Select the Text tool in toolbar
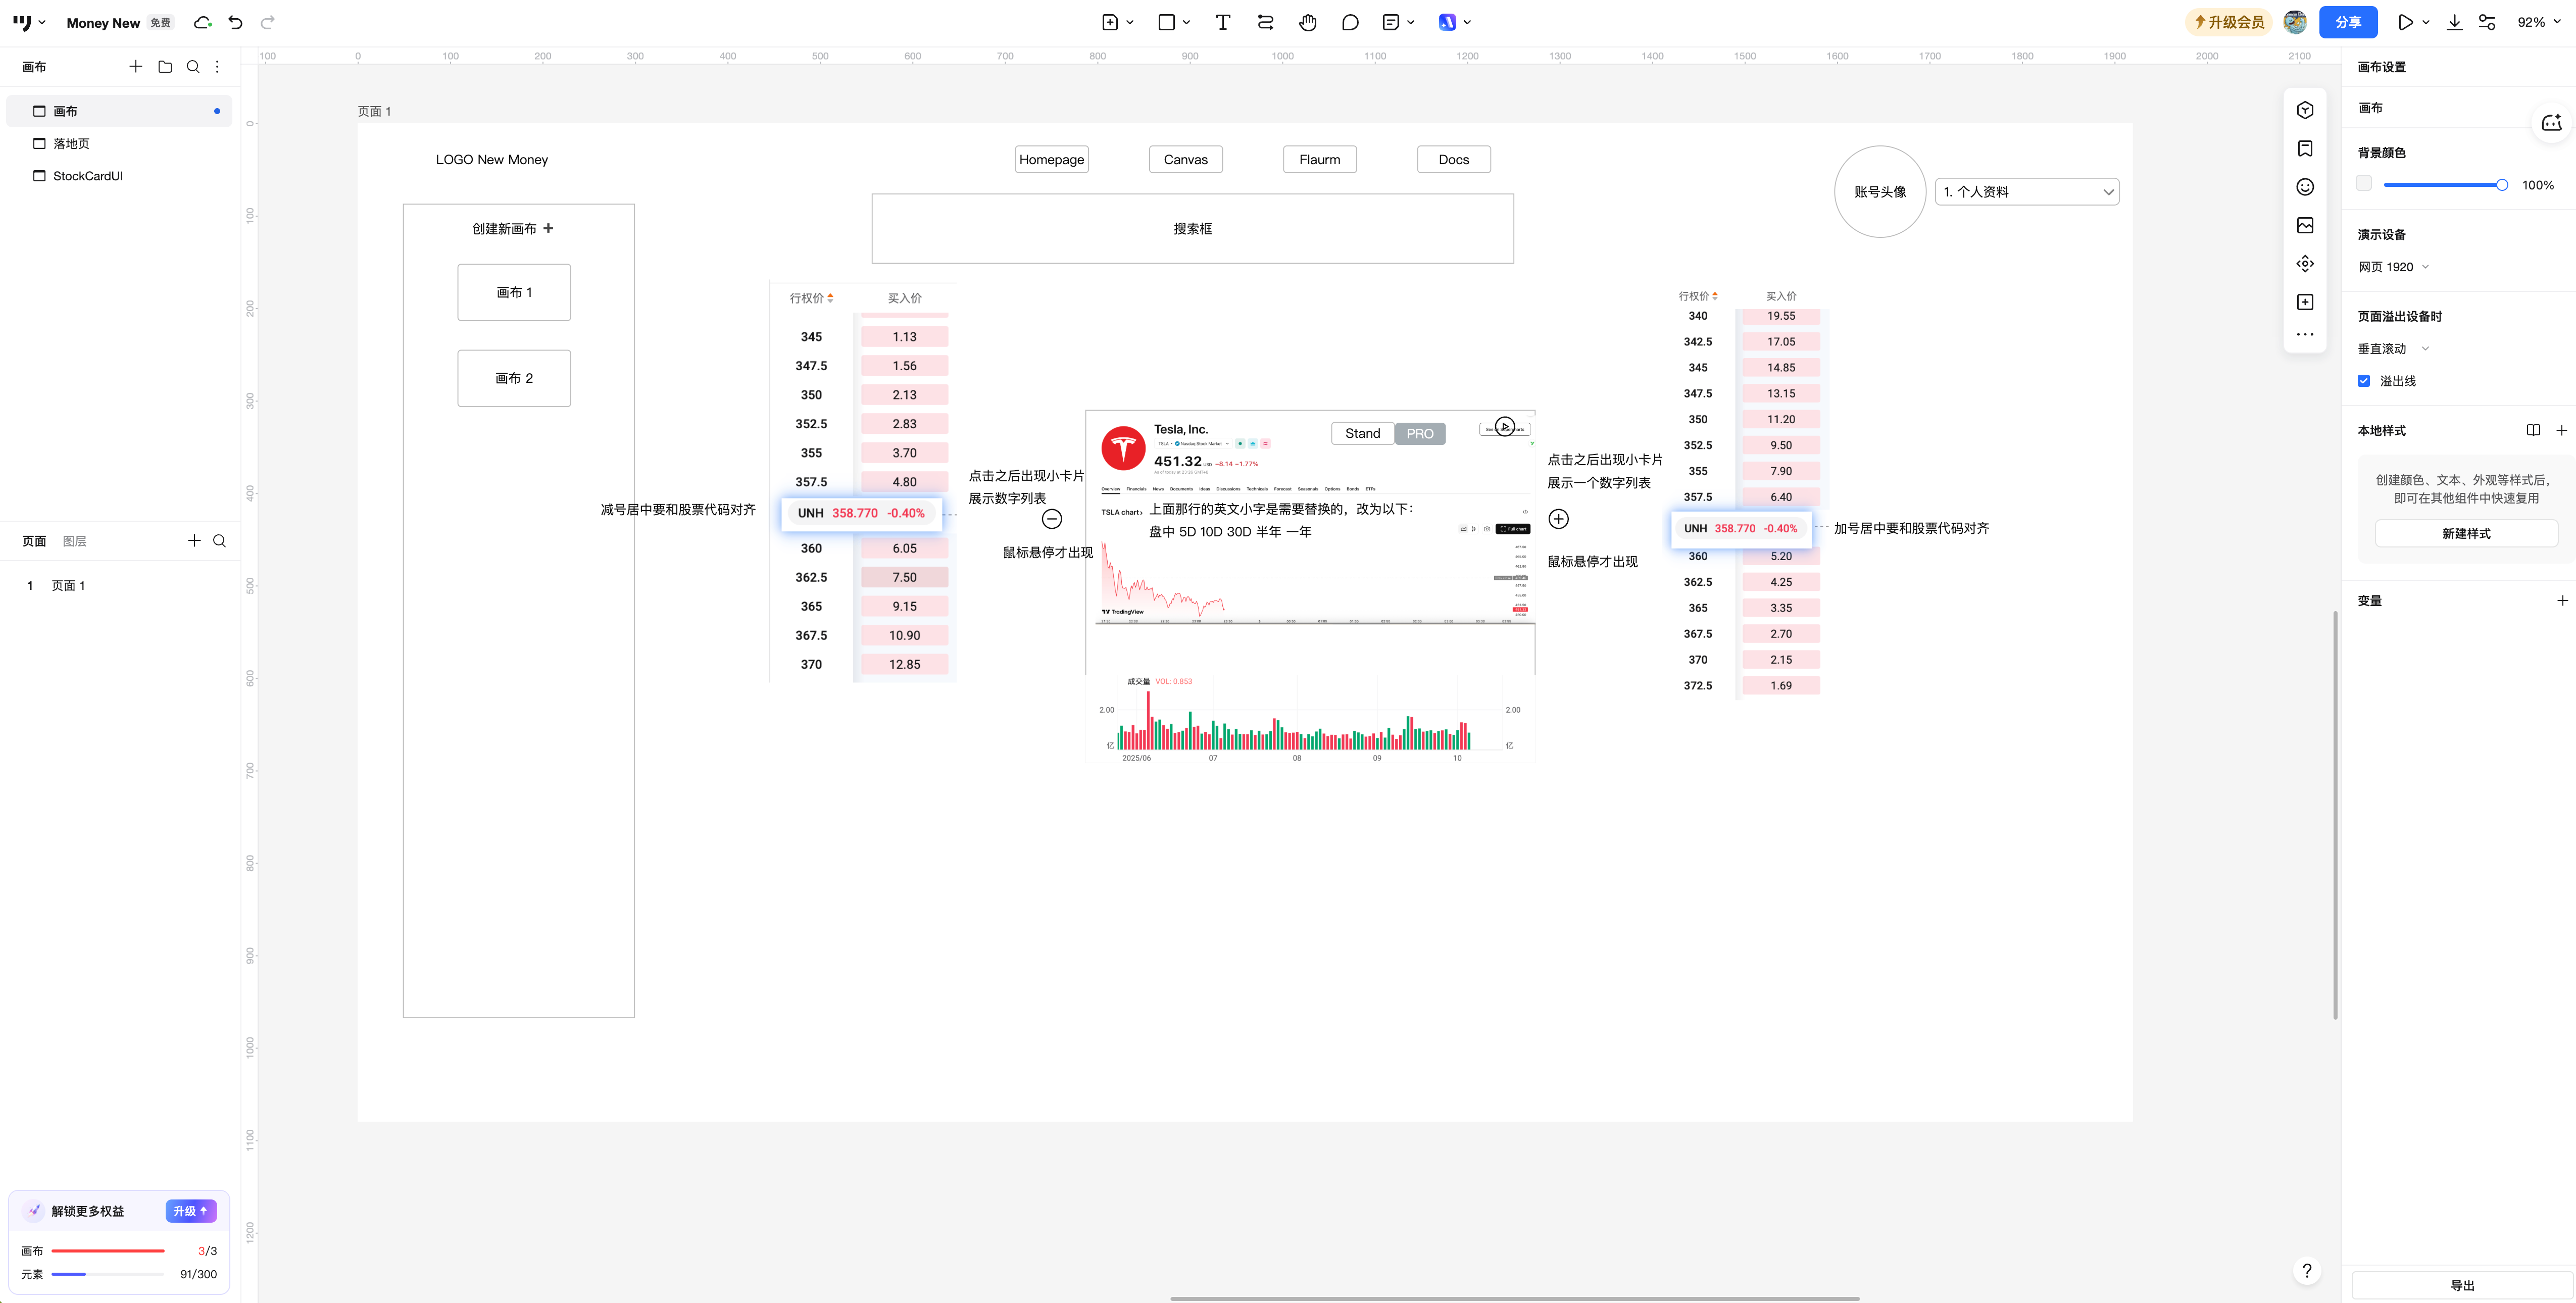 [1222, 22]
